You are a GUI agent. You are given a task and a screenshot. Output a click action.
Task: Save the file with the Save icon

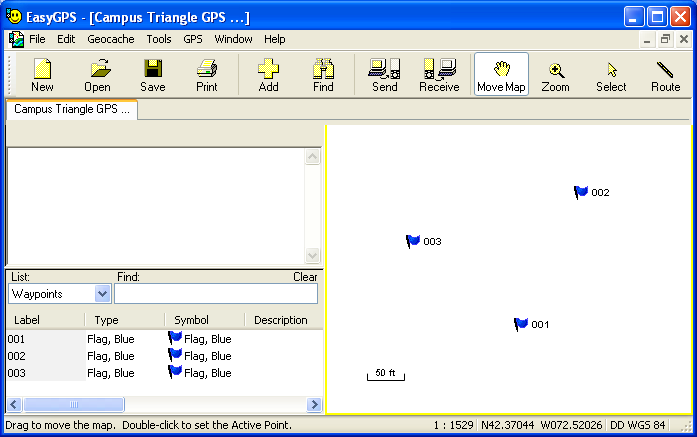153,75
